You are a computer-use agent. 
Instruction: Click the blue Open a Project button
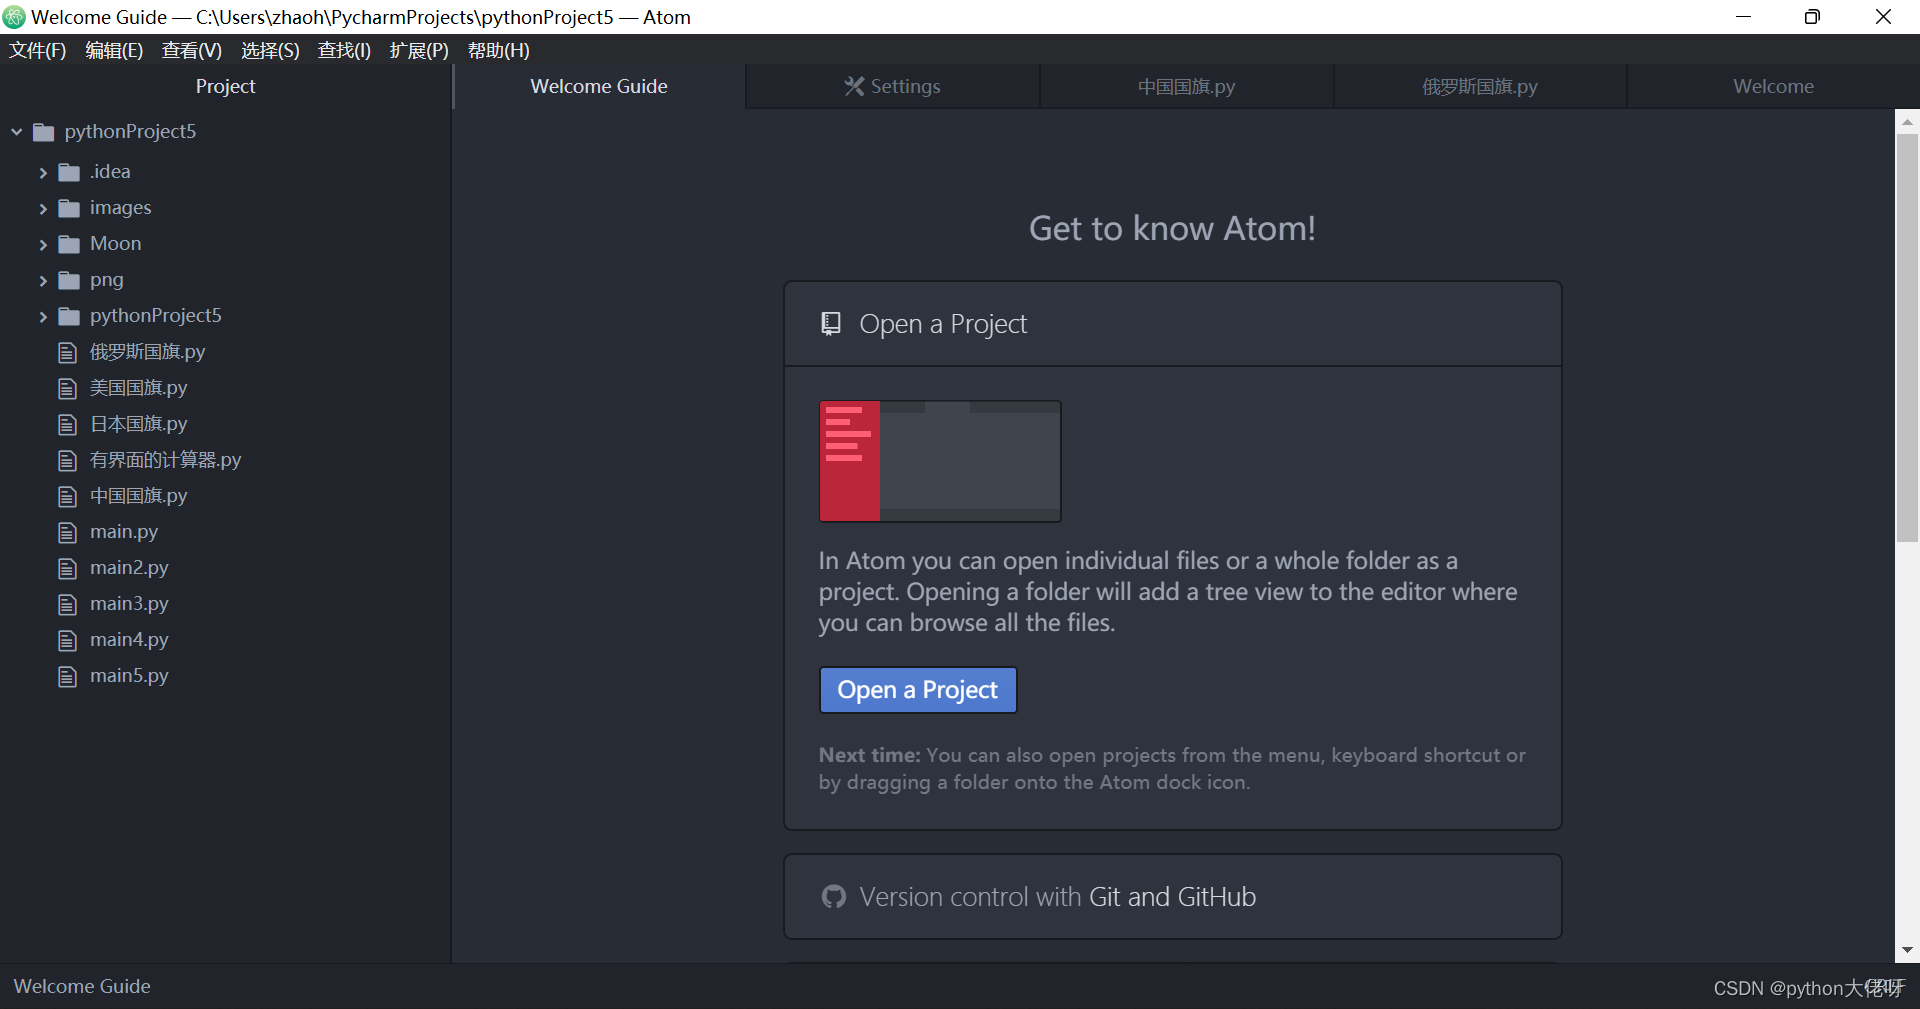[x=918, y=690]
